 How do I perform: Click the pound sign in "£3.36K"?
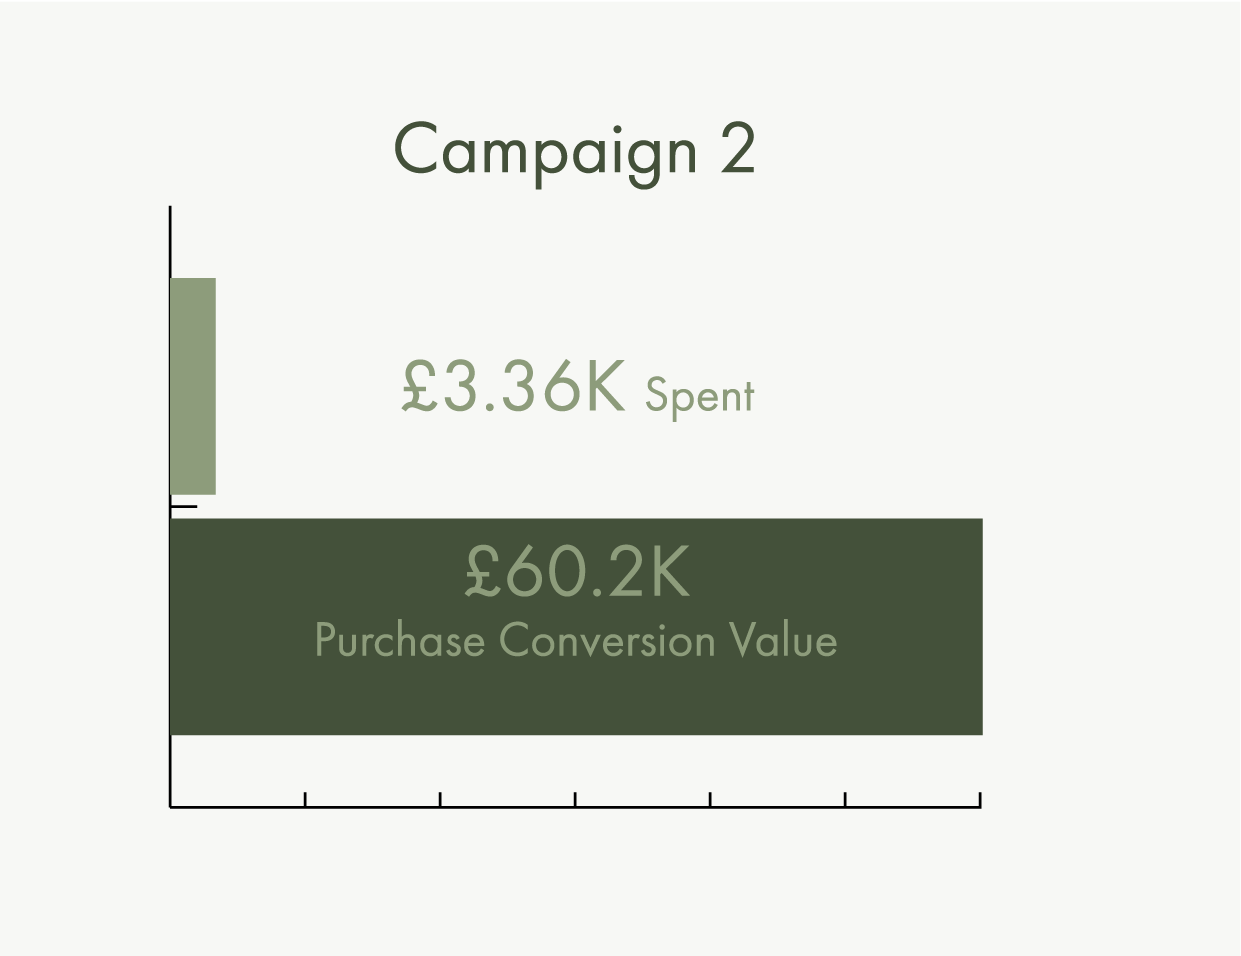point(417,388)
